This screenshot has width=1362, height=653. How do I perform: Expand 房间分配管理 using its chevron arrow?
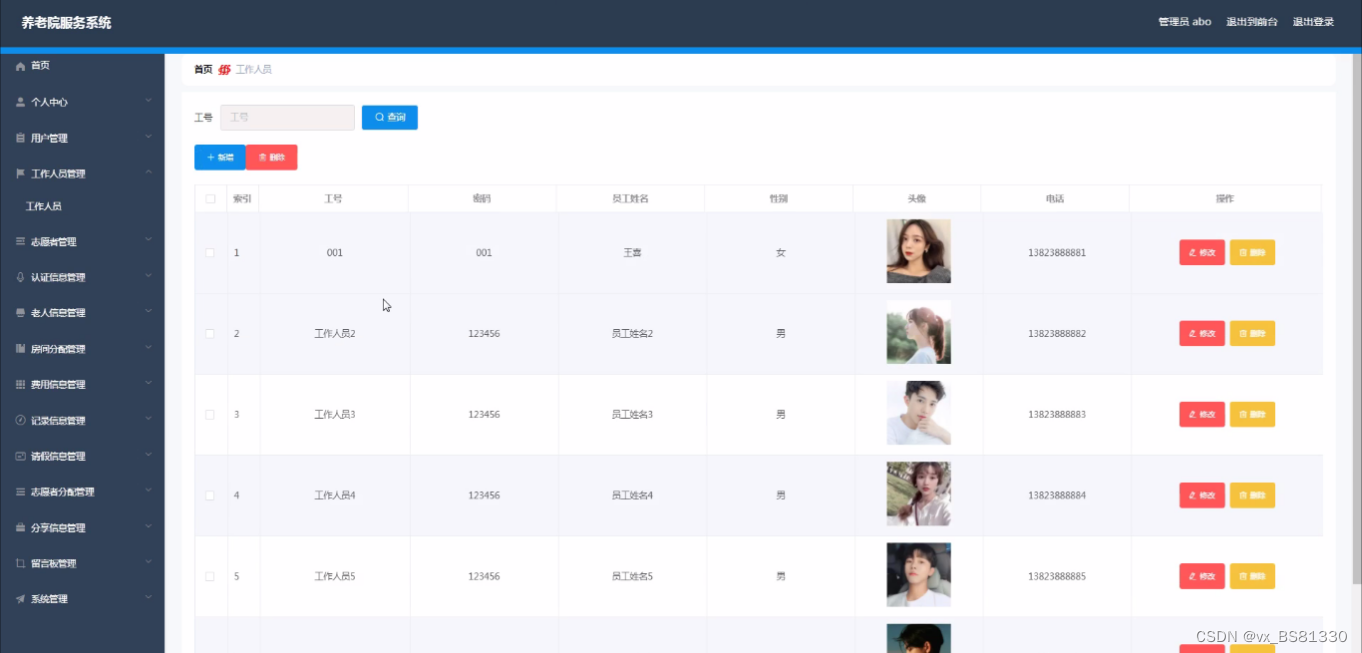pyautogui.click(x=148, y=348)
